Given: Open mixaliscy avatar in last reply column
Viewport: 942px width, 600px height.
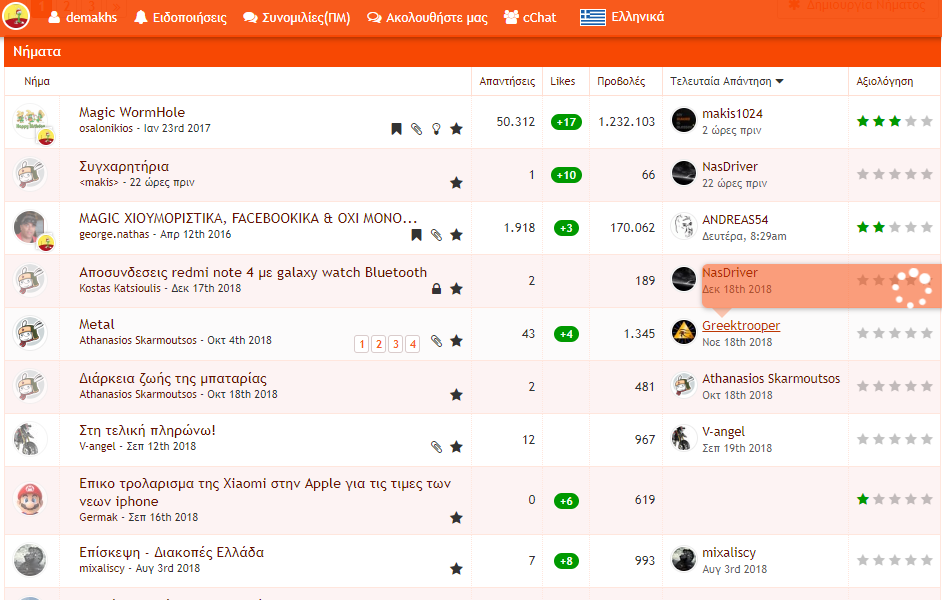Looking at the screenshot, I should click(x=684, y=559).
